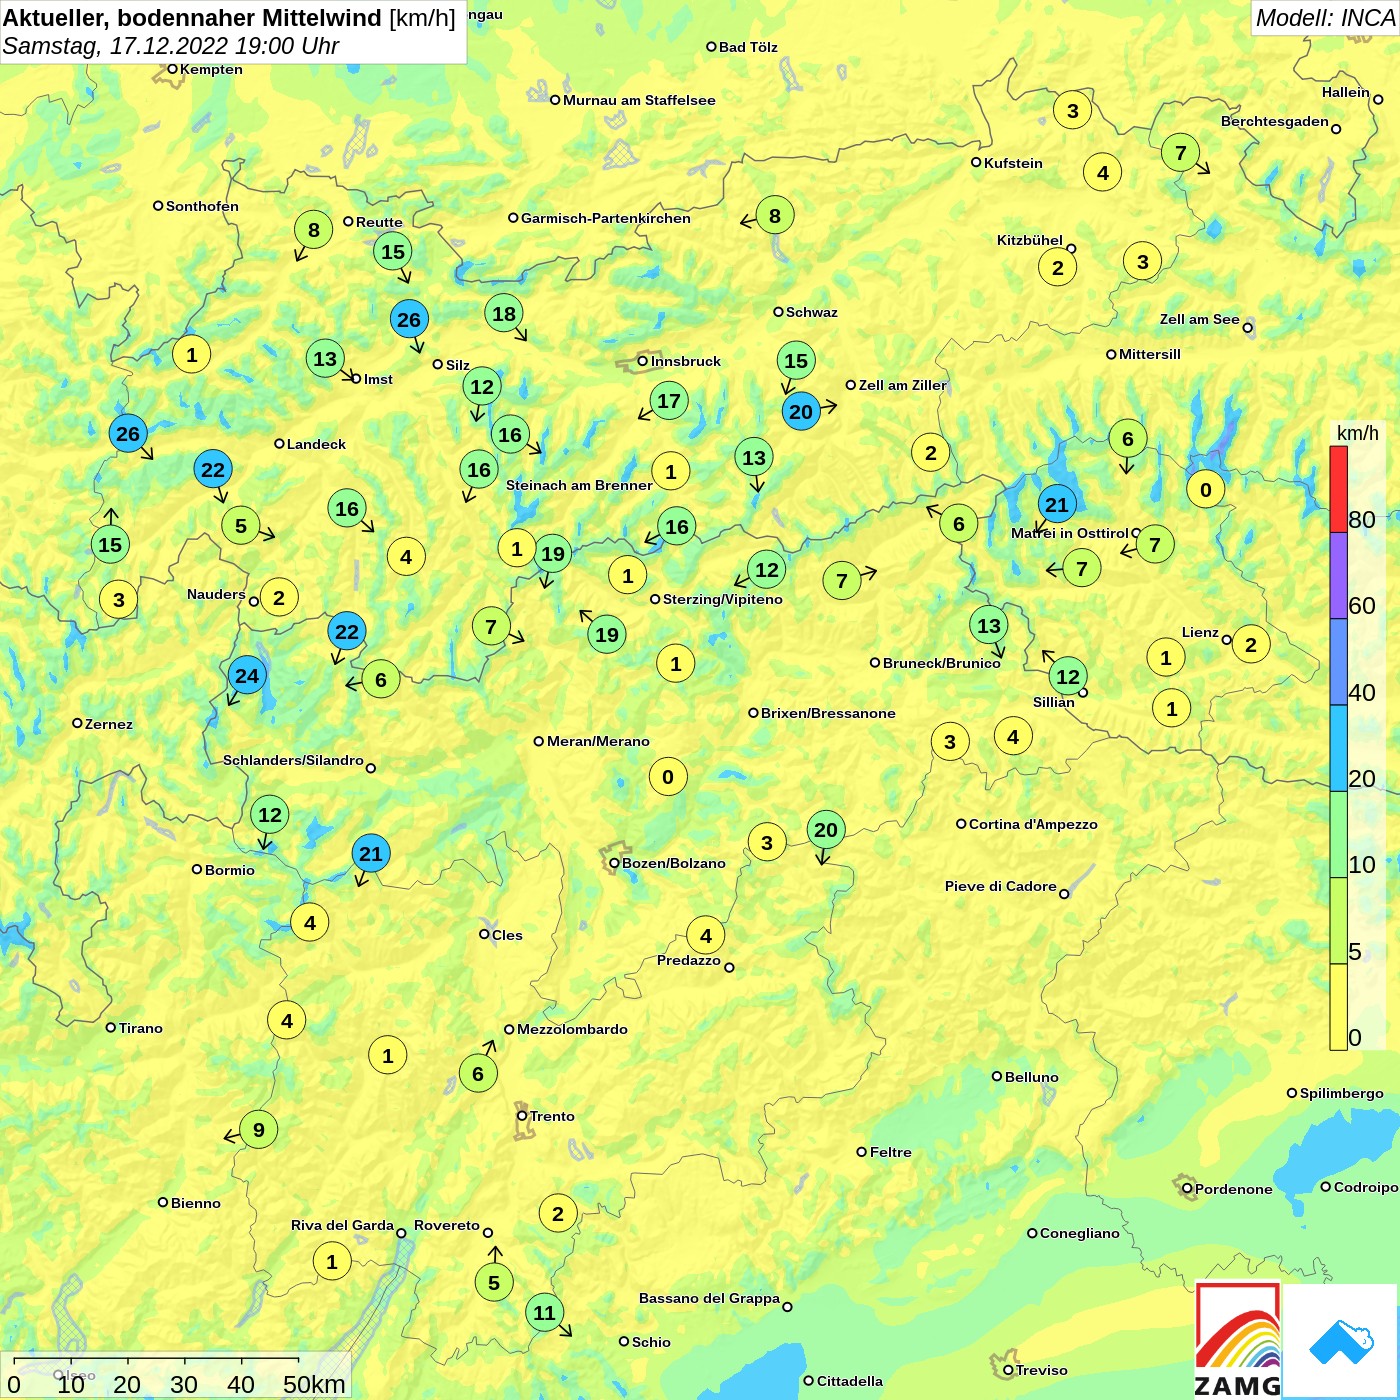Click the Spilimbergo city label
Image resolution: width=1400 pixels, height=1400 pixels.
1342,1093
